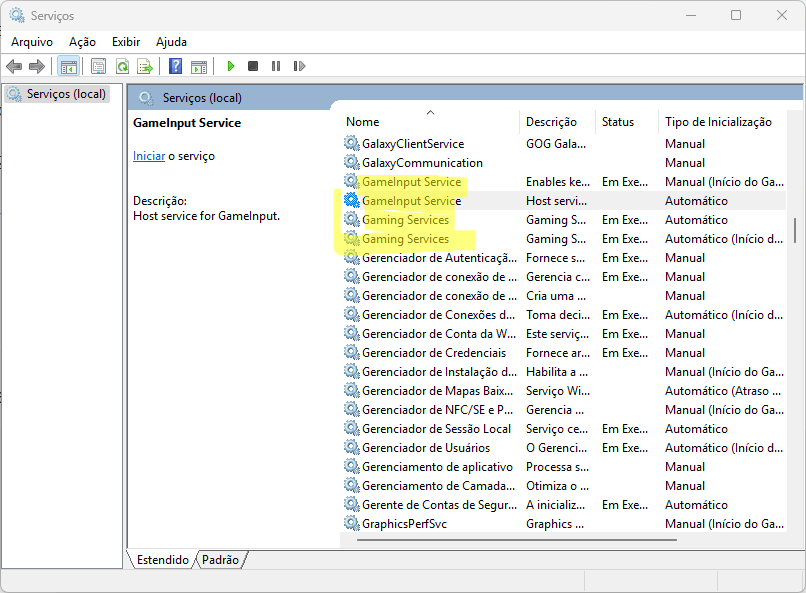806x593 pixels.
Task: Click the 'Automático (Atraso ...' startup type cell
Action: (722, 391)
